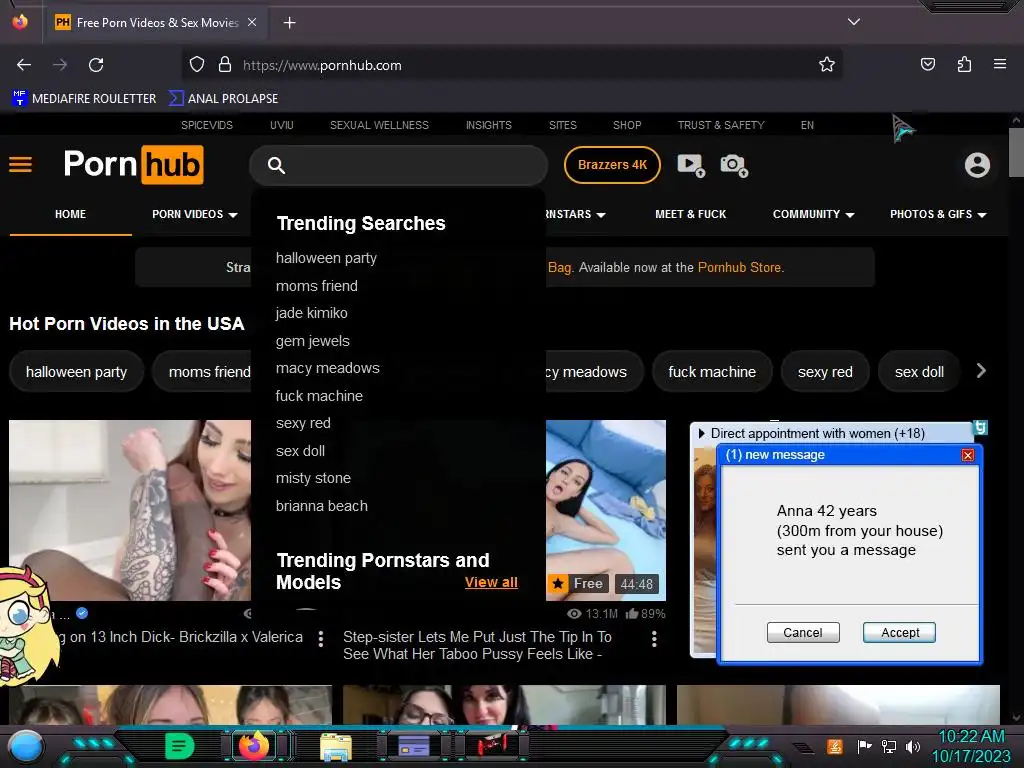Click the browser forward arrow
This screenshot has width=1024, height=768.
click(60, 65)
